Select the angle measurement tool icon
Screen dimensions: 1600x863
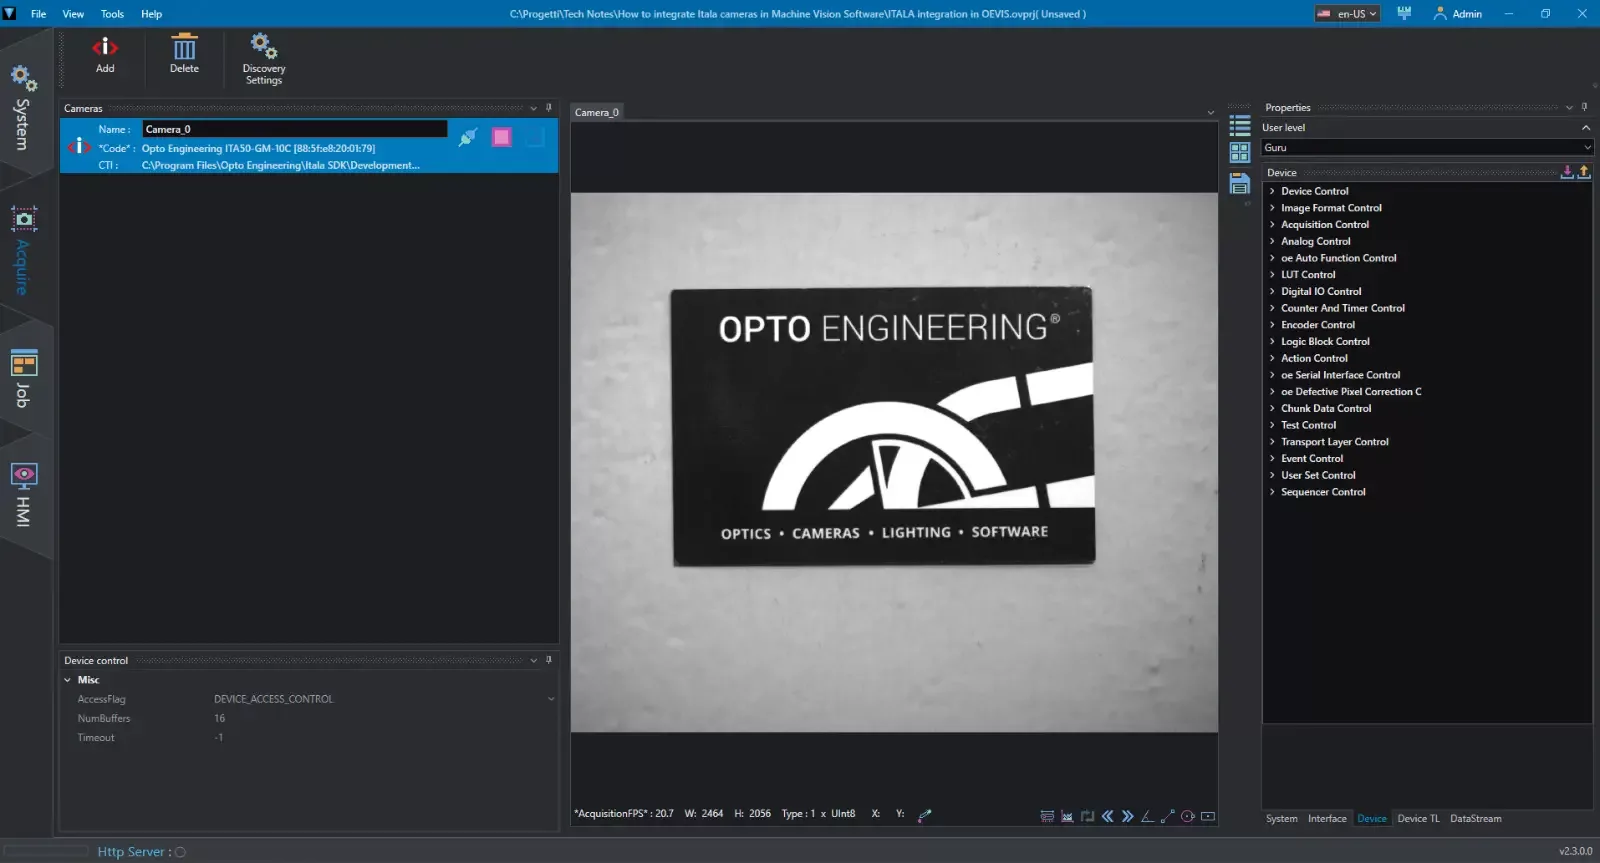pyautogui.click(x=1147, y=816)
